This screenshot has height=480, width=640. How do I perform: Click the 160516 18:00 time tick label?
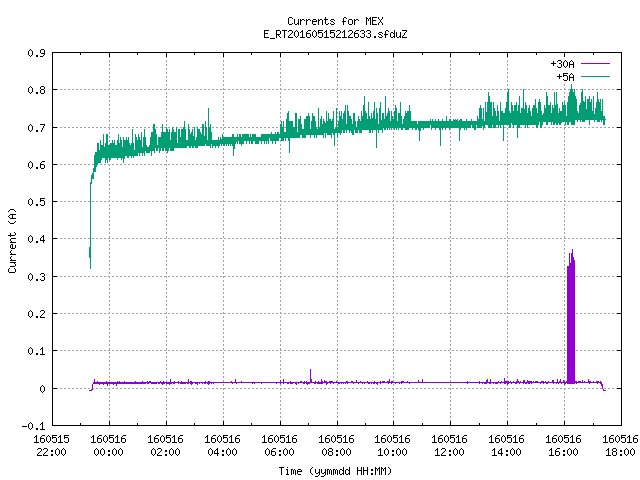point(620,445)
